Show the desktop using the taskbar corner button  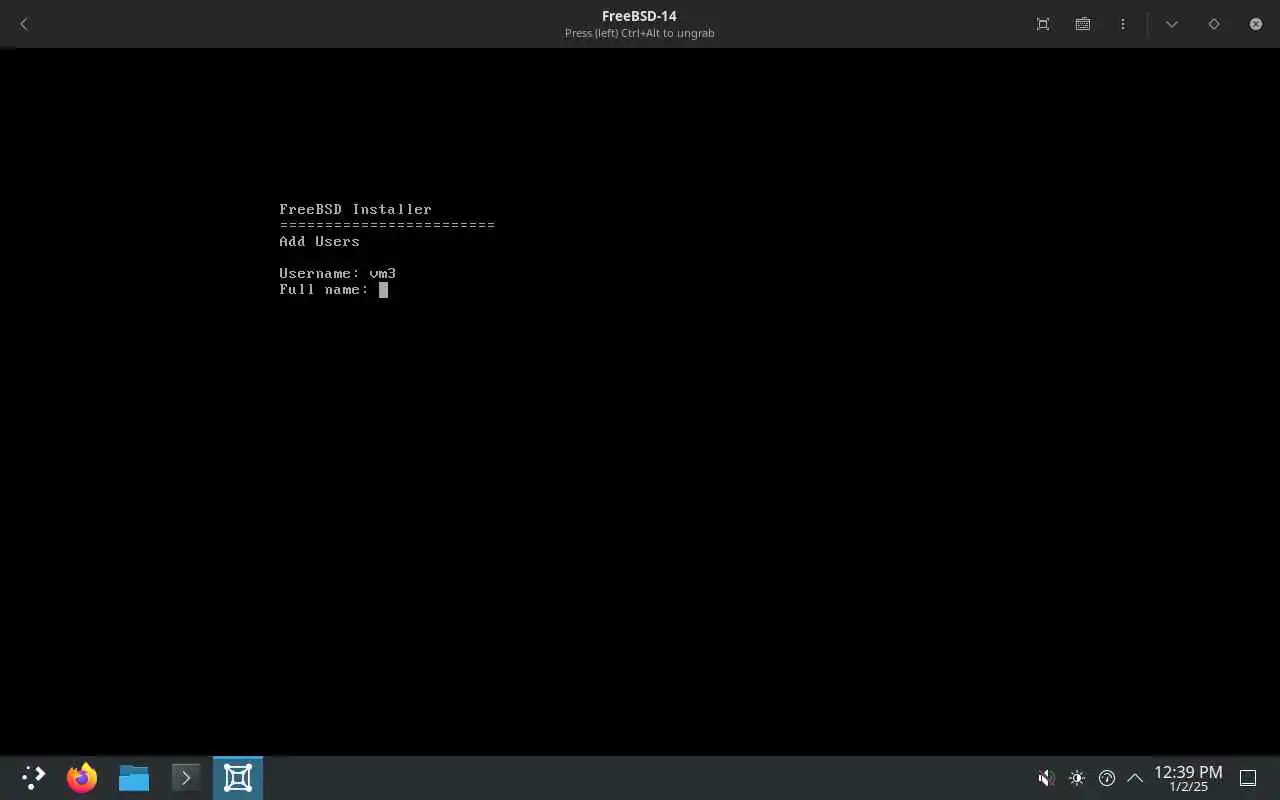(1248, 778)
